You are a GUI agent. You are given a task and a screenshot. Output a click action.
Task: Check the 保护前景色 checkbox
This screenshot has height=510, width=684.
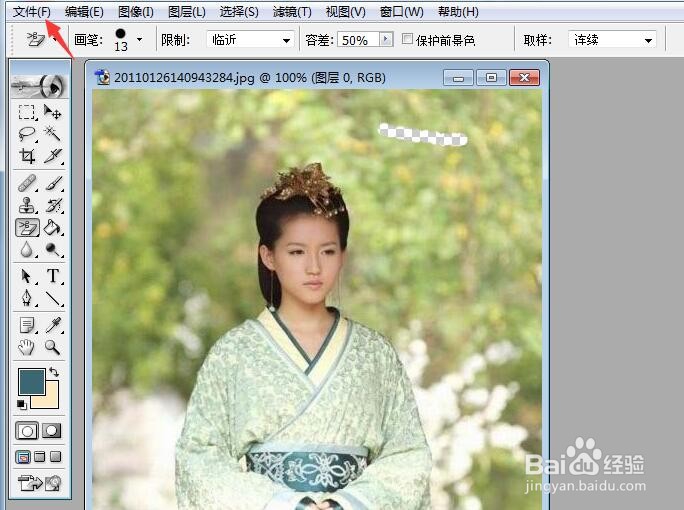tap(407, 39)
